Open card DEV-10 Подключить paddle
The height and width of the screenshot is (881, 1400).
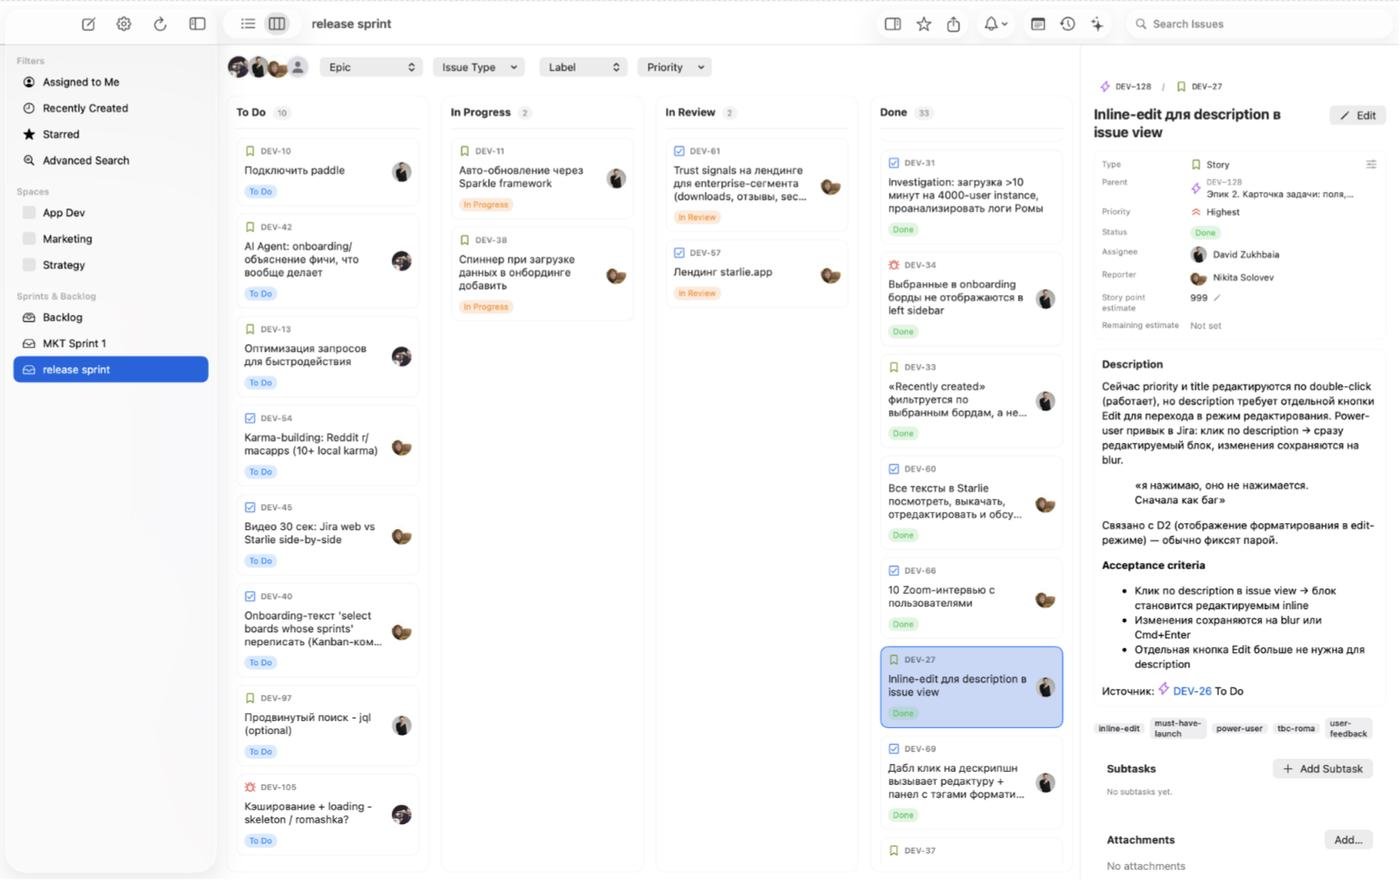pos(327,171)
